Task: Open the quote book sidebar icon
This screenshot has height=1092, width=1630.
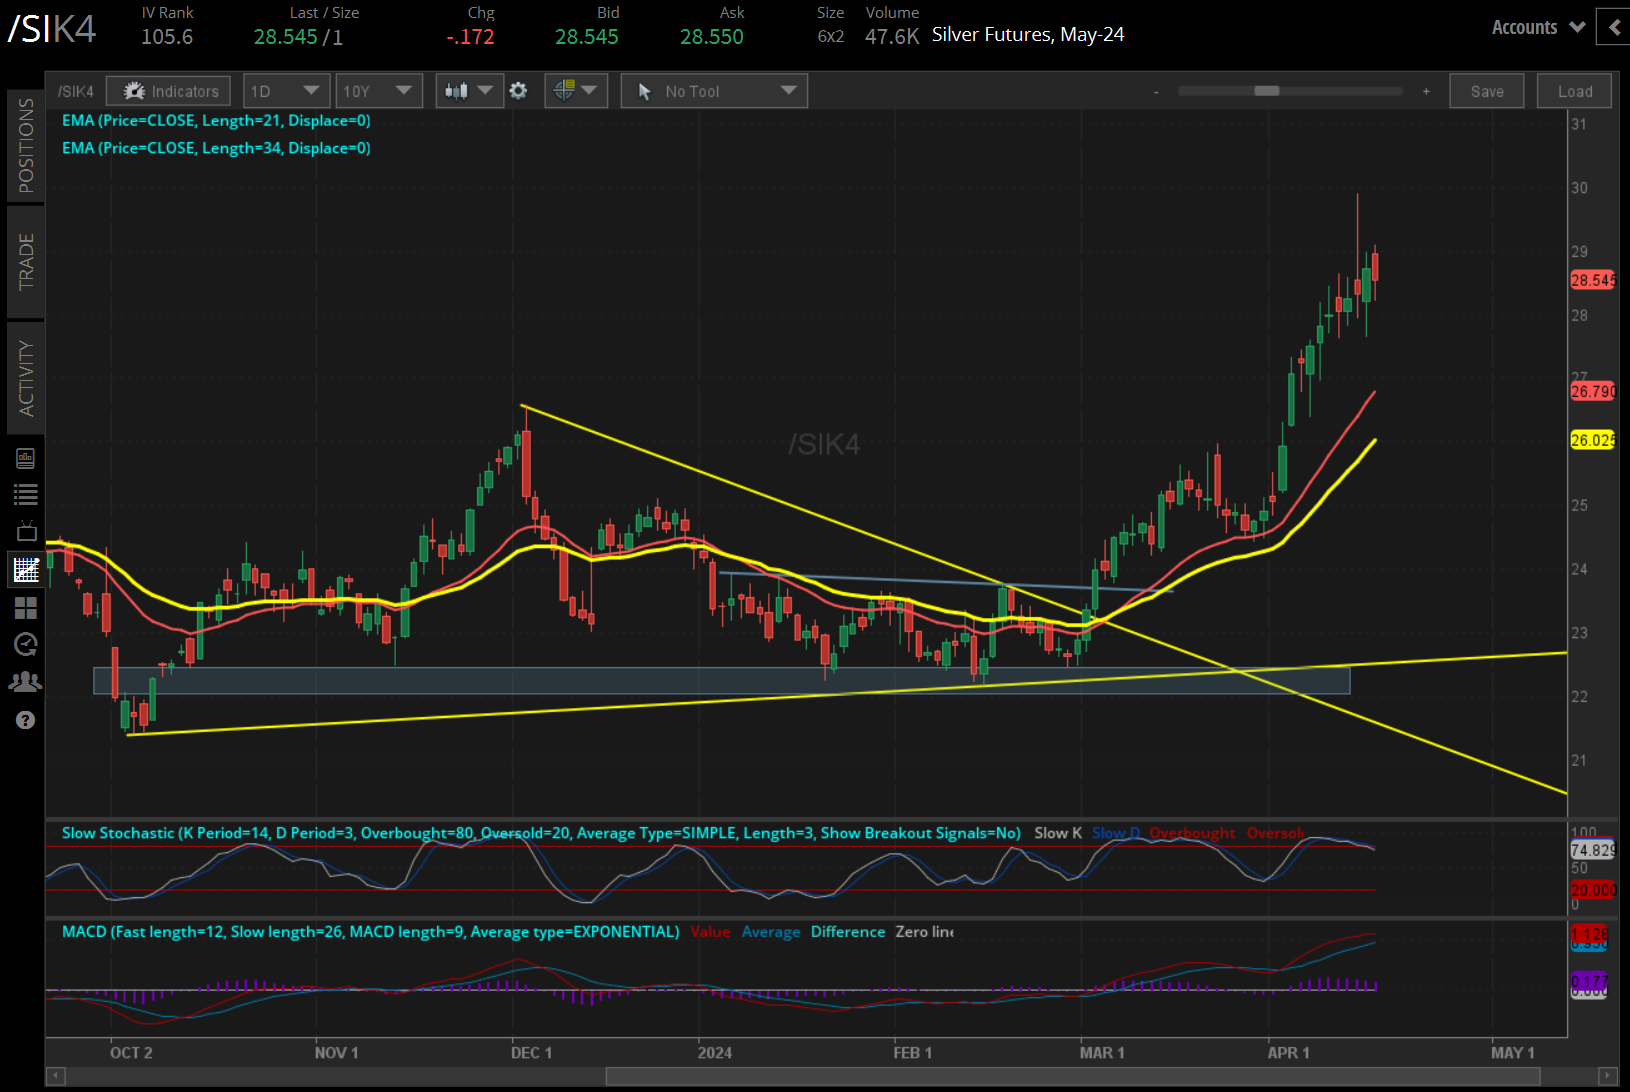Action: [x=26, y=458]
